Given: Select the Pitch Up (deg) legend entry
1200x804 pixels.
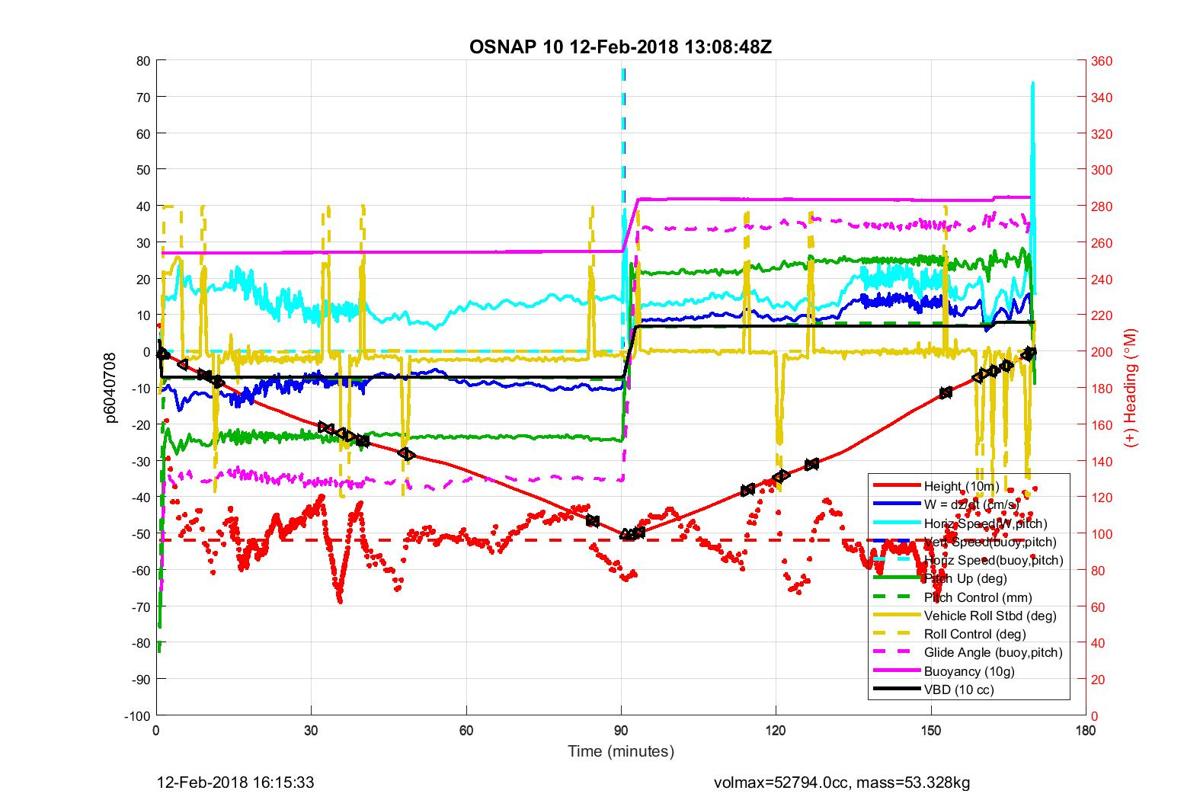Looking at the screenshot, I should point(965,578).
